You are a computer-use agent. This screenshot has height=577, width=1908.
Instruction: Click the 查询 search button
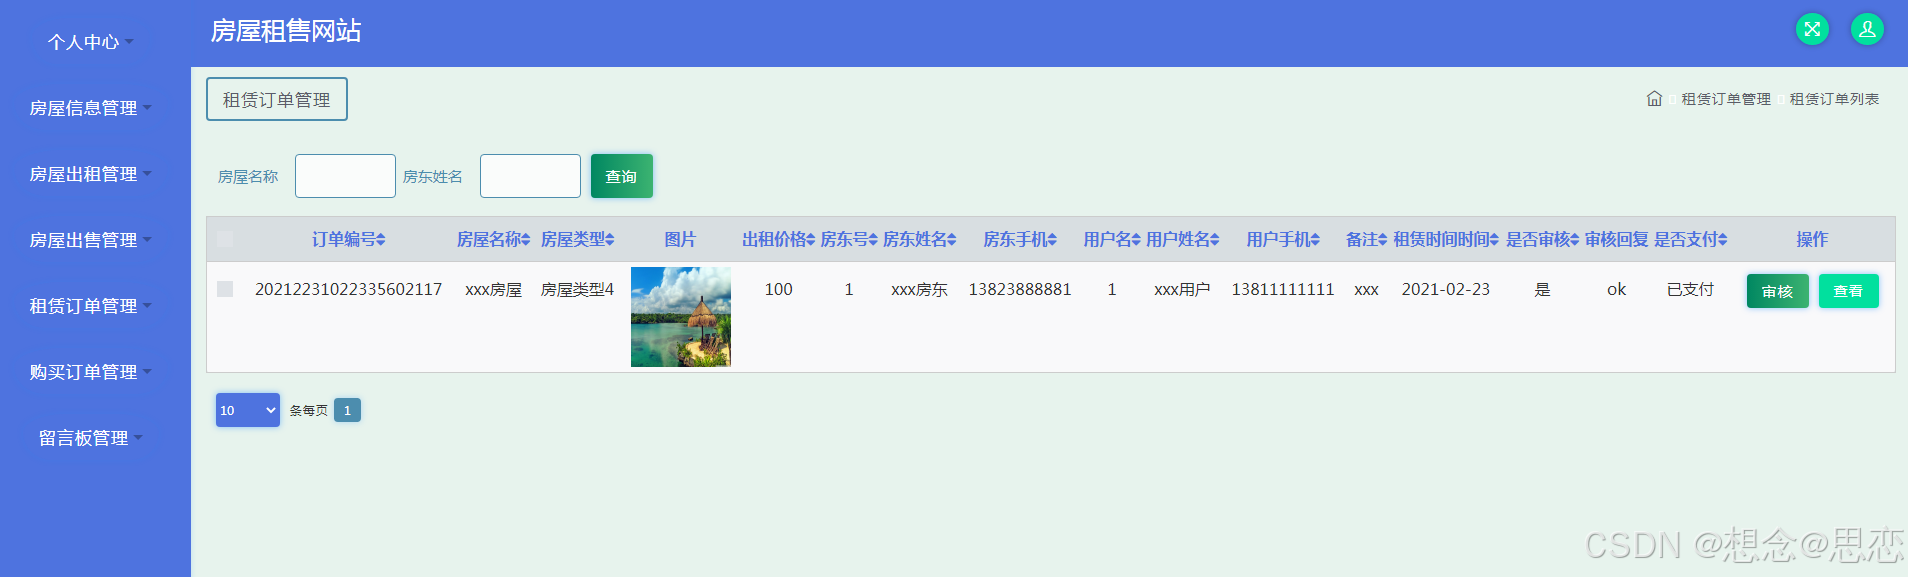pos(621,176)
